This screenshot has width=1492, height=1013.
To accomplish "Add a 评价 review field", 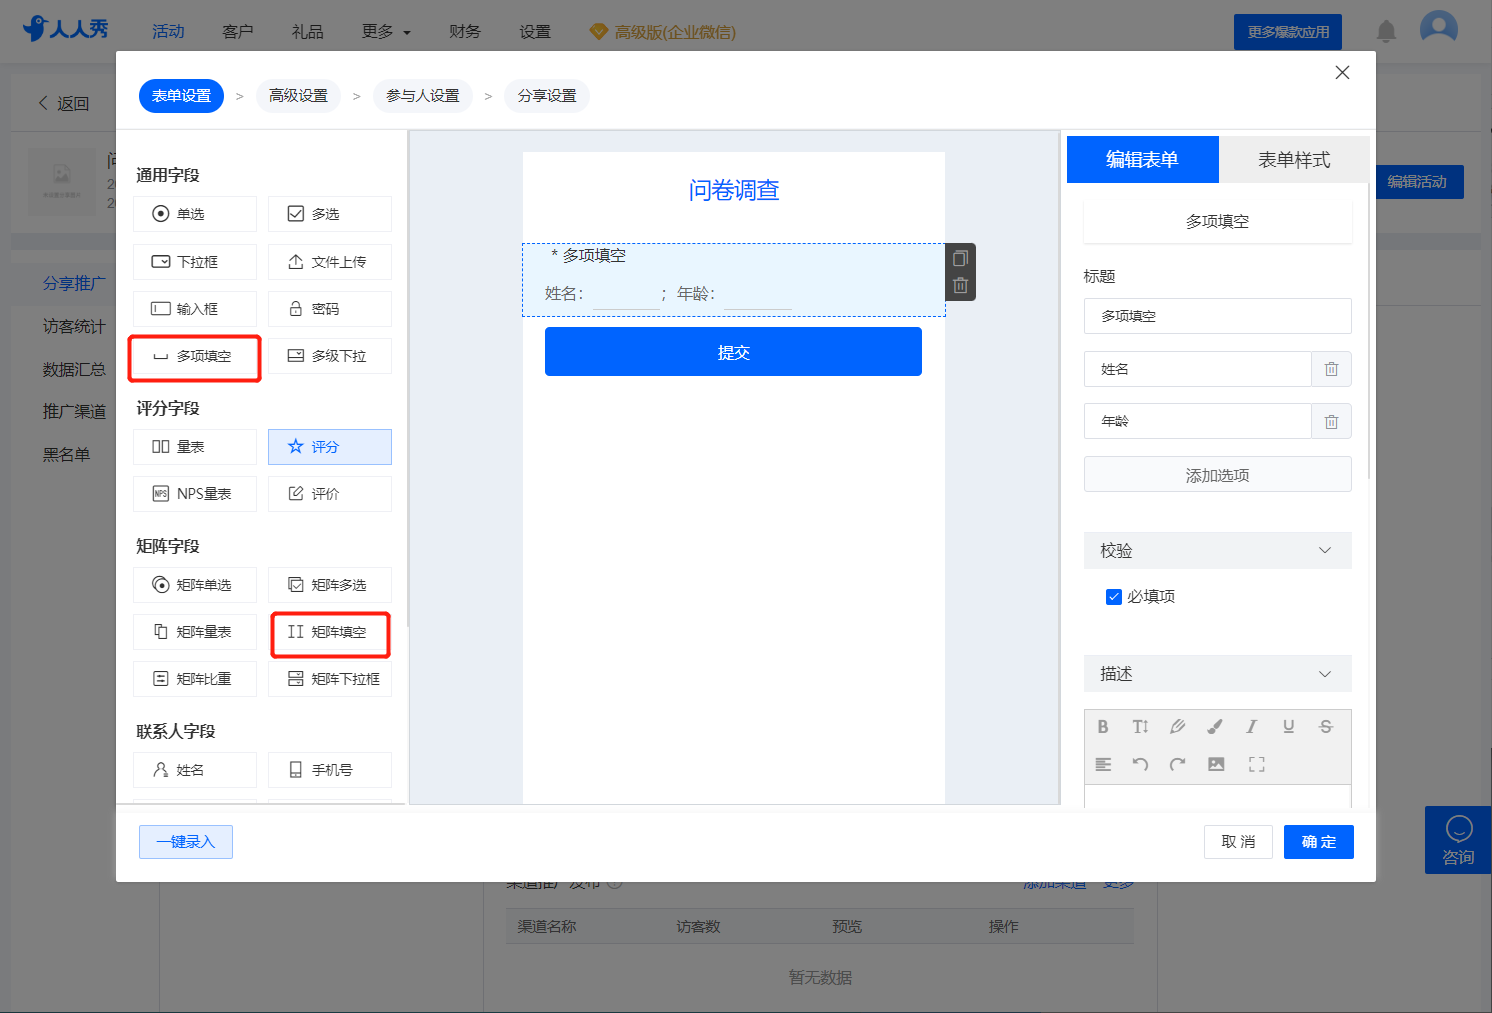I will (330, 494).
